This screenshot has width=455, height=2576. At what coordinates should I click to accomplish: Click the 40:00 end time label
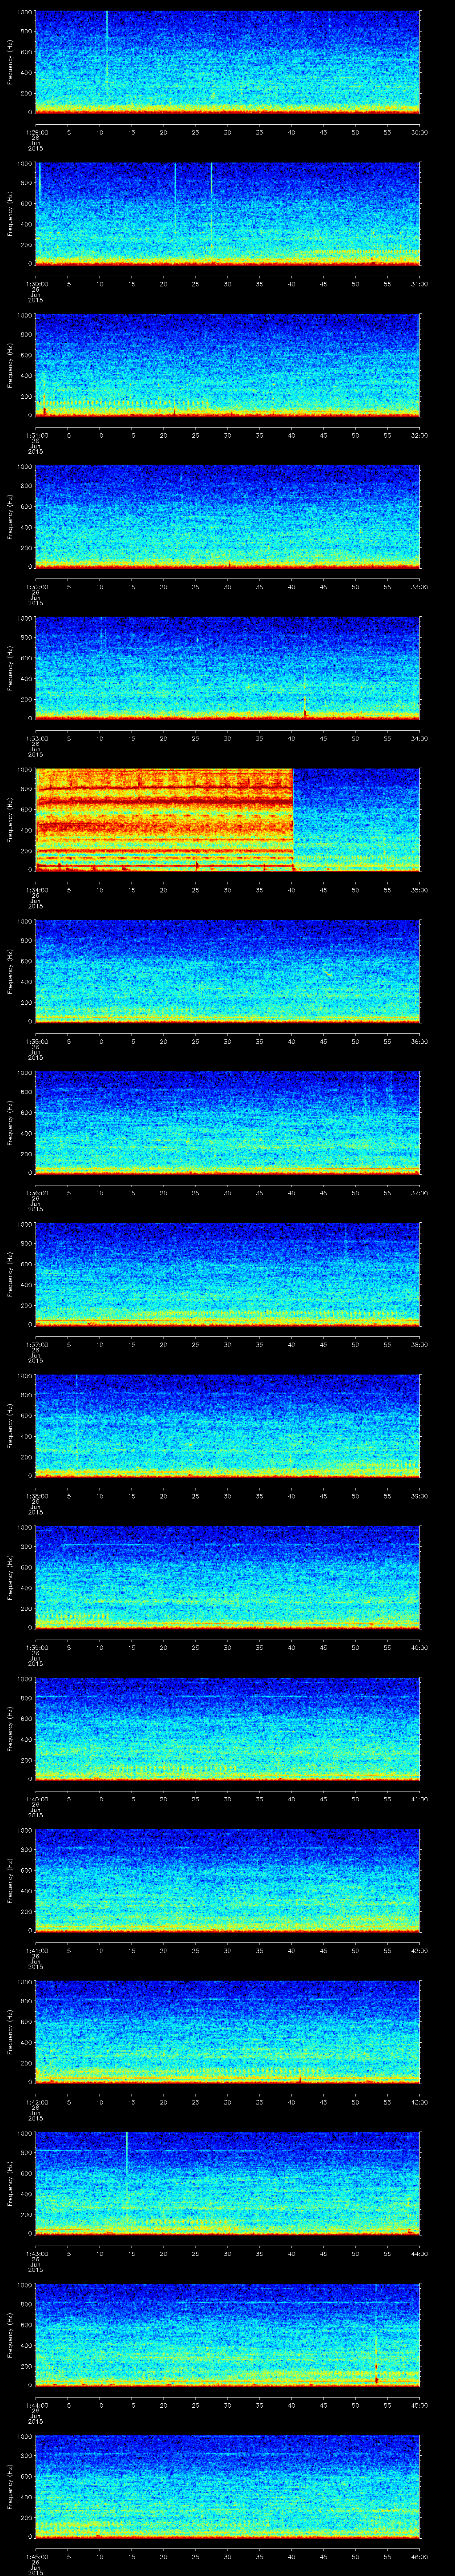(420, 1647)
